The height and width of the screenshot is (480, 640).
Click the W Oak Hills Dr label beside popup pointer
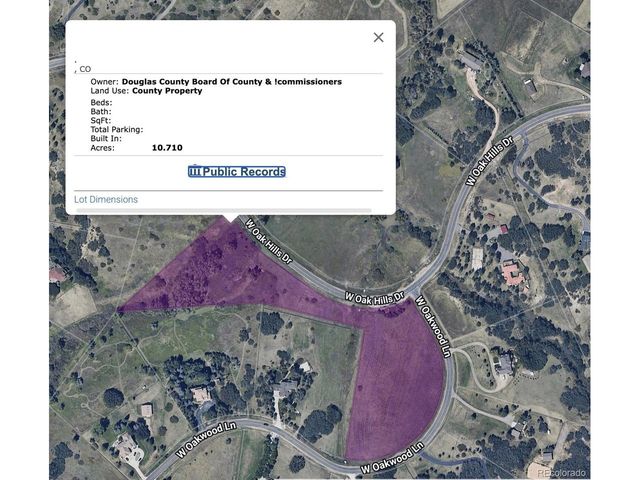[x=269, y=241]
